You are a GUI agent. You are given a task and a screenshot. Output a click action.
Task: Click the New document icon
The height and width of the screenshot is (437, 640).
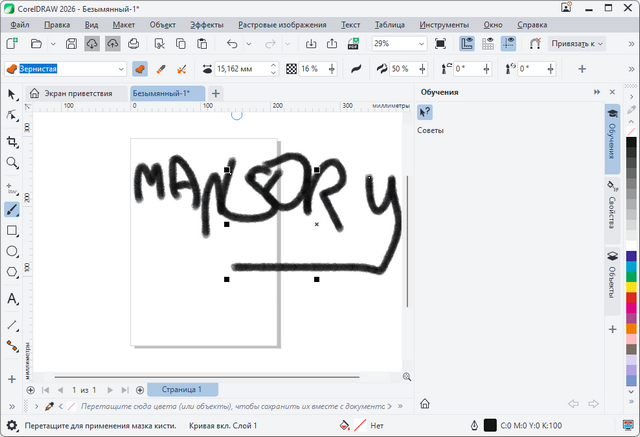point(12,44)
